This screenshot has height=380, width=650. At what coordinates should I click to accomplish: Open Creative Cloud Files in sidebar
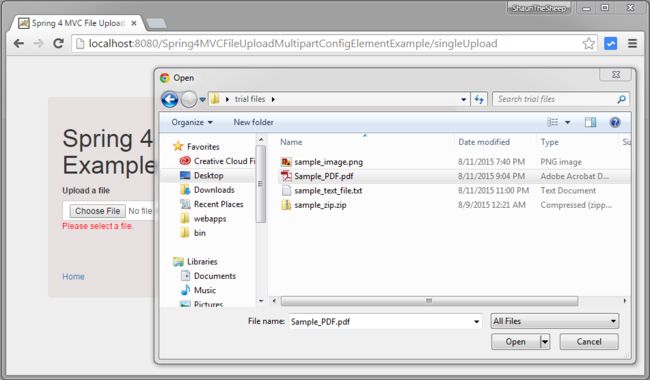point(217,161)
